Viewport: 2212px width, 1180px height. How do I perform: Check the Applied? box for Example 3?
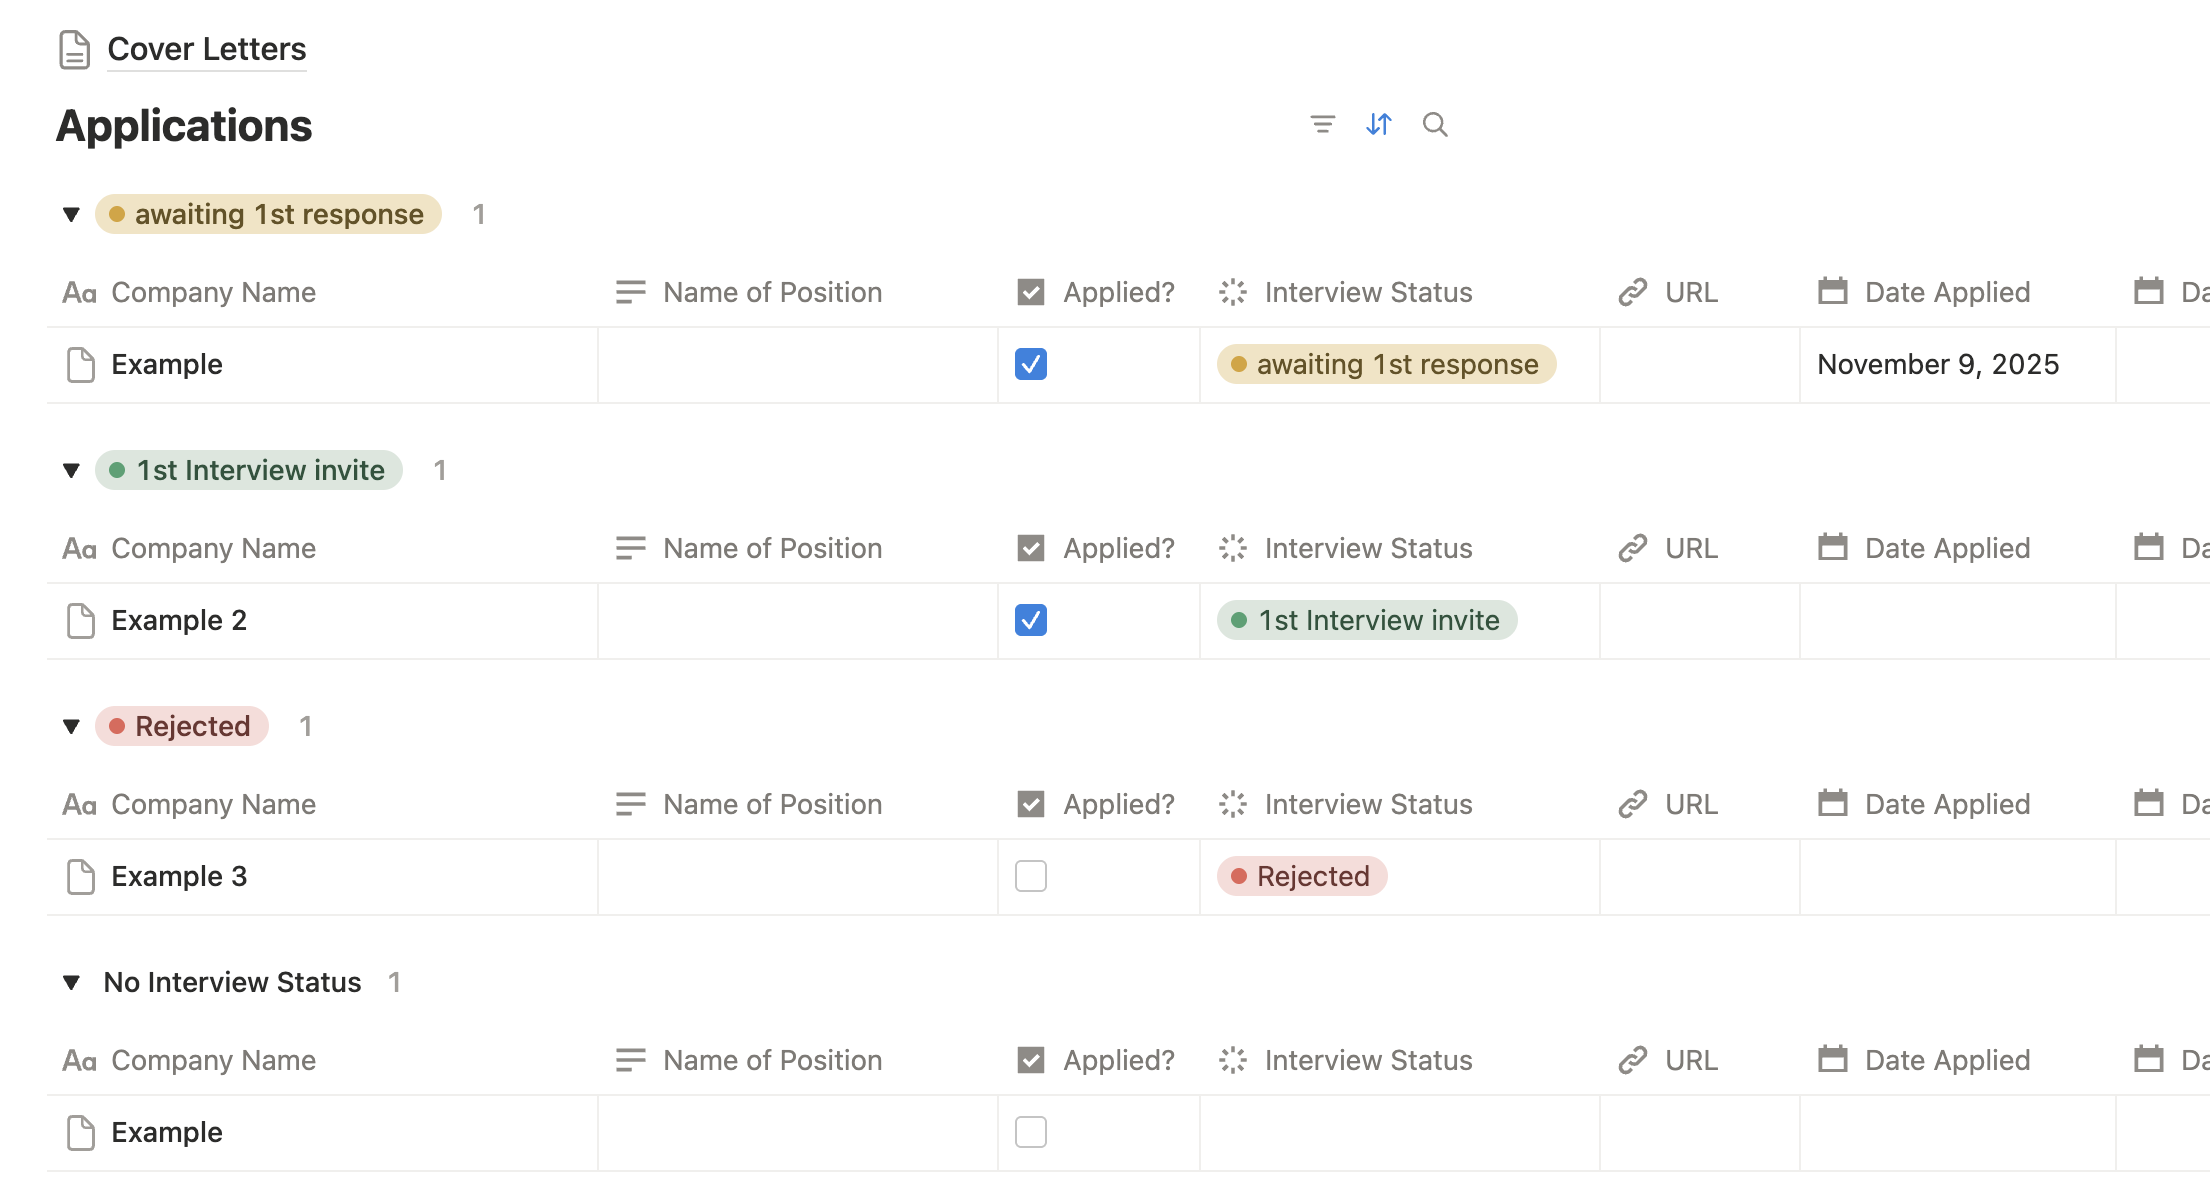(x=1030, y=876)
